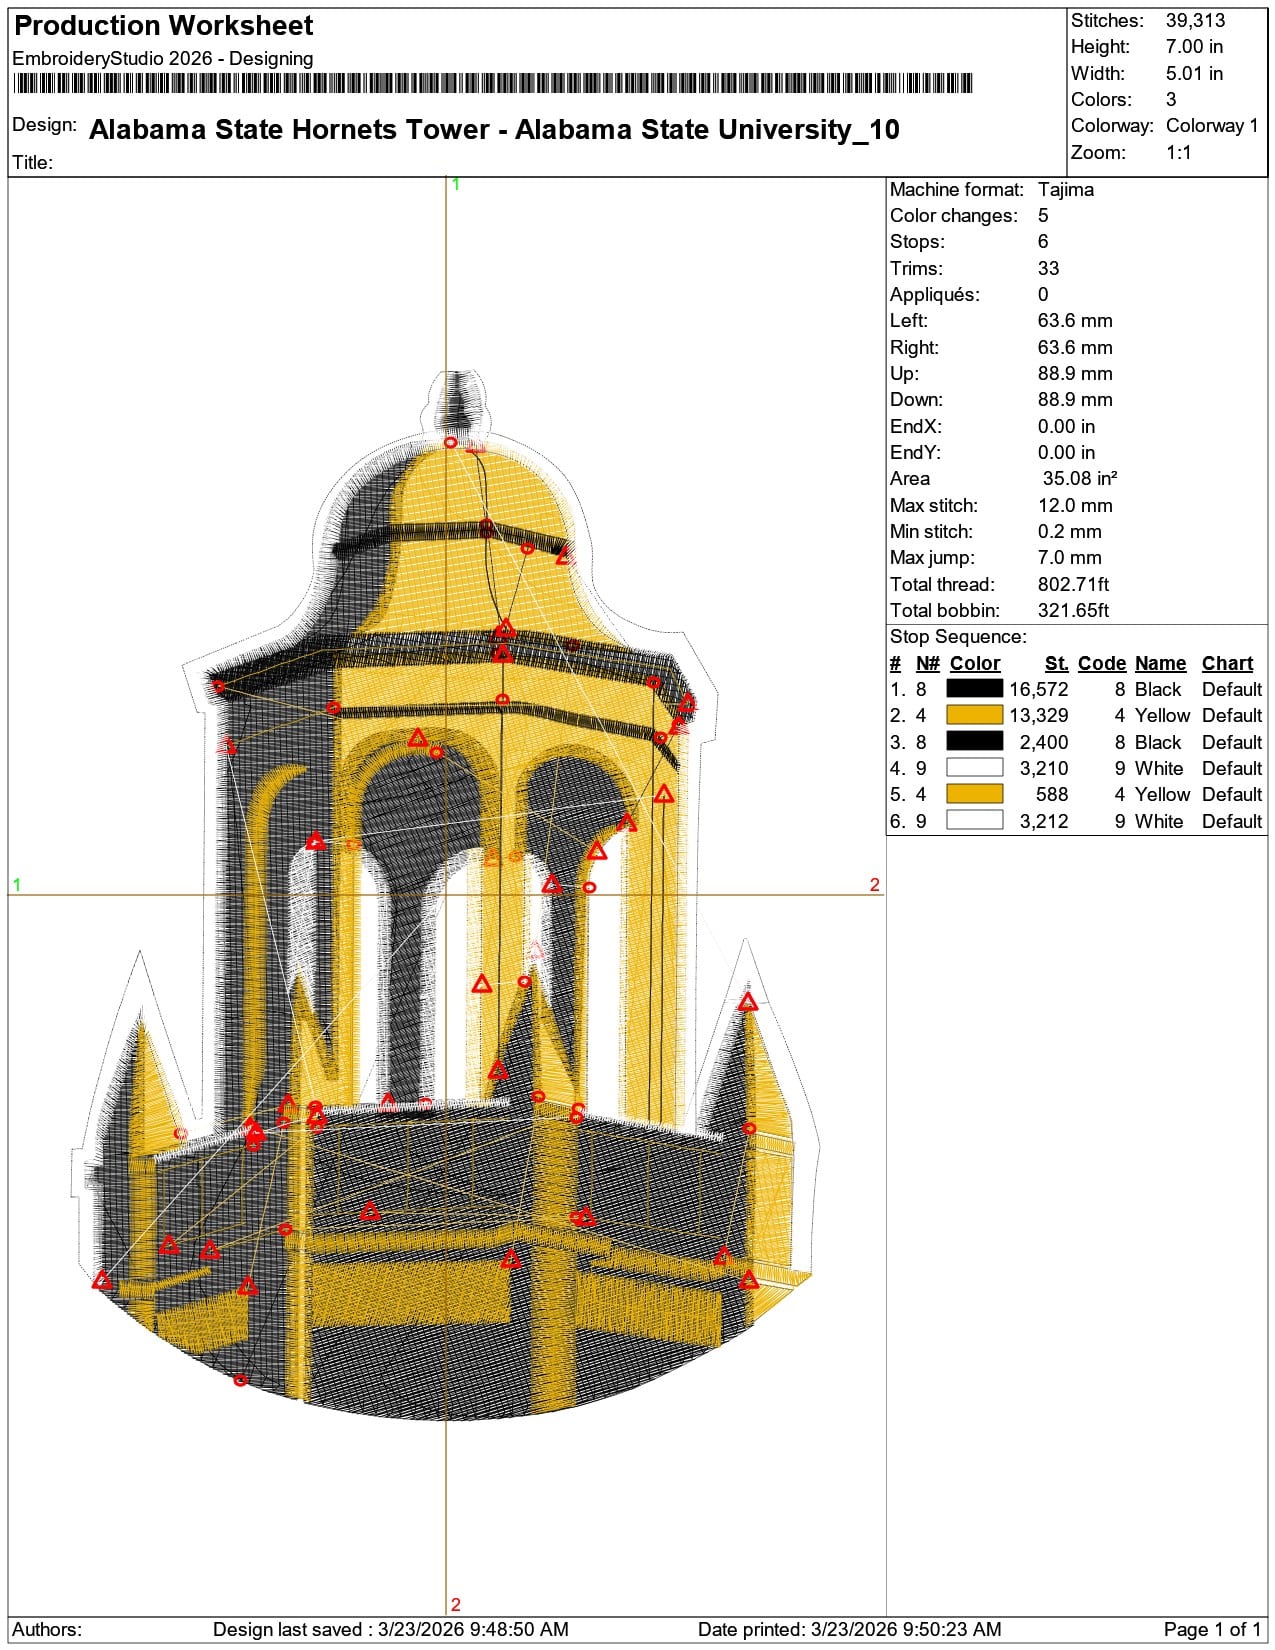Click the 'N#' column header
The height and width of the screenshot is (1650, 1275).
pos(928,664)
